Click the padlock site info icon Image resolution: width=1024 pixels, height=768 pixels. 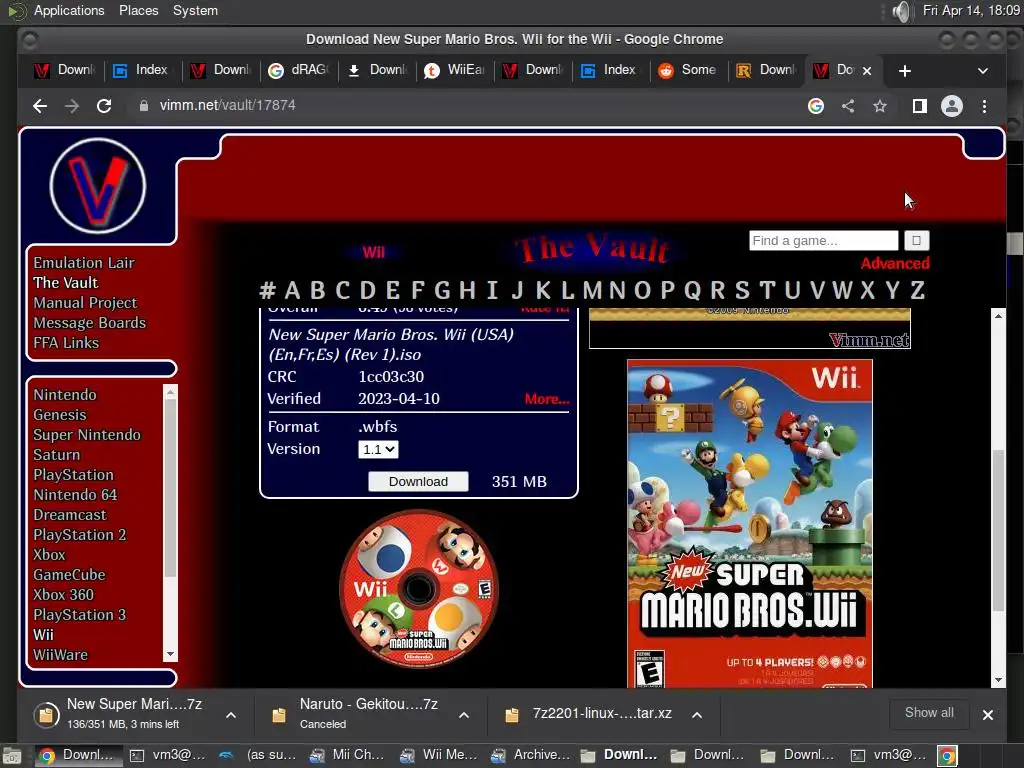tap(144, 106)
